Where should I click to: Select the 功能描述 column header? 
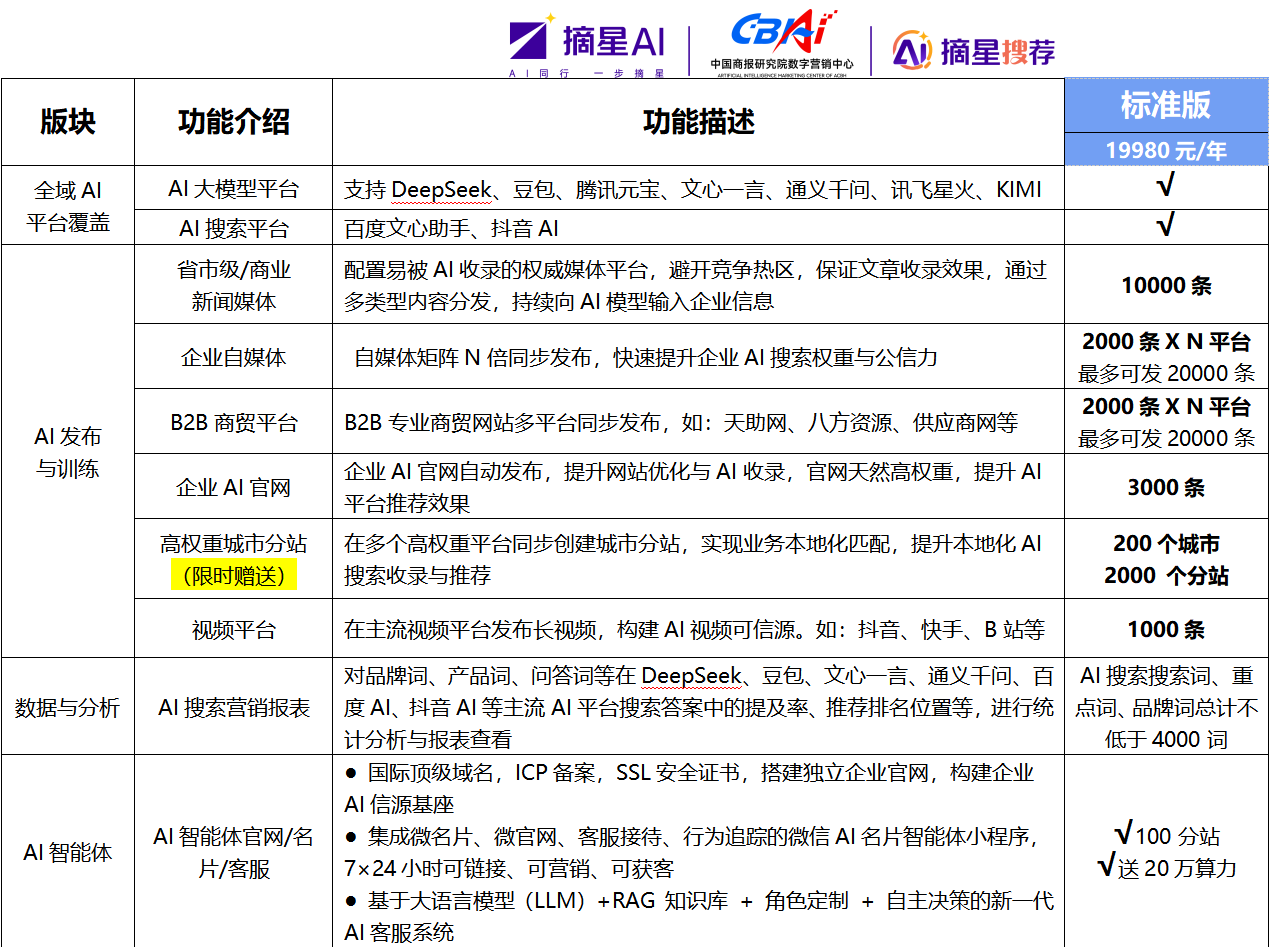[x=698, y=122]
